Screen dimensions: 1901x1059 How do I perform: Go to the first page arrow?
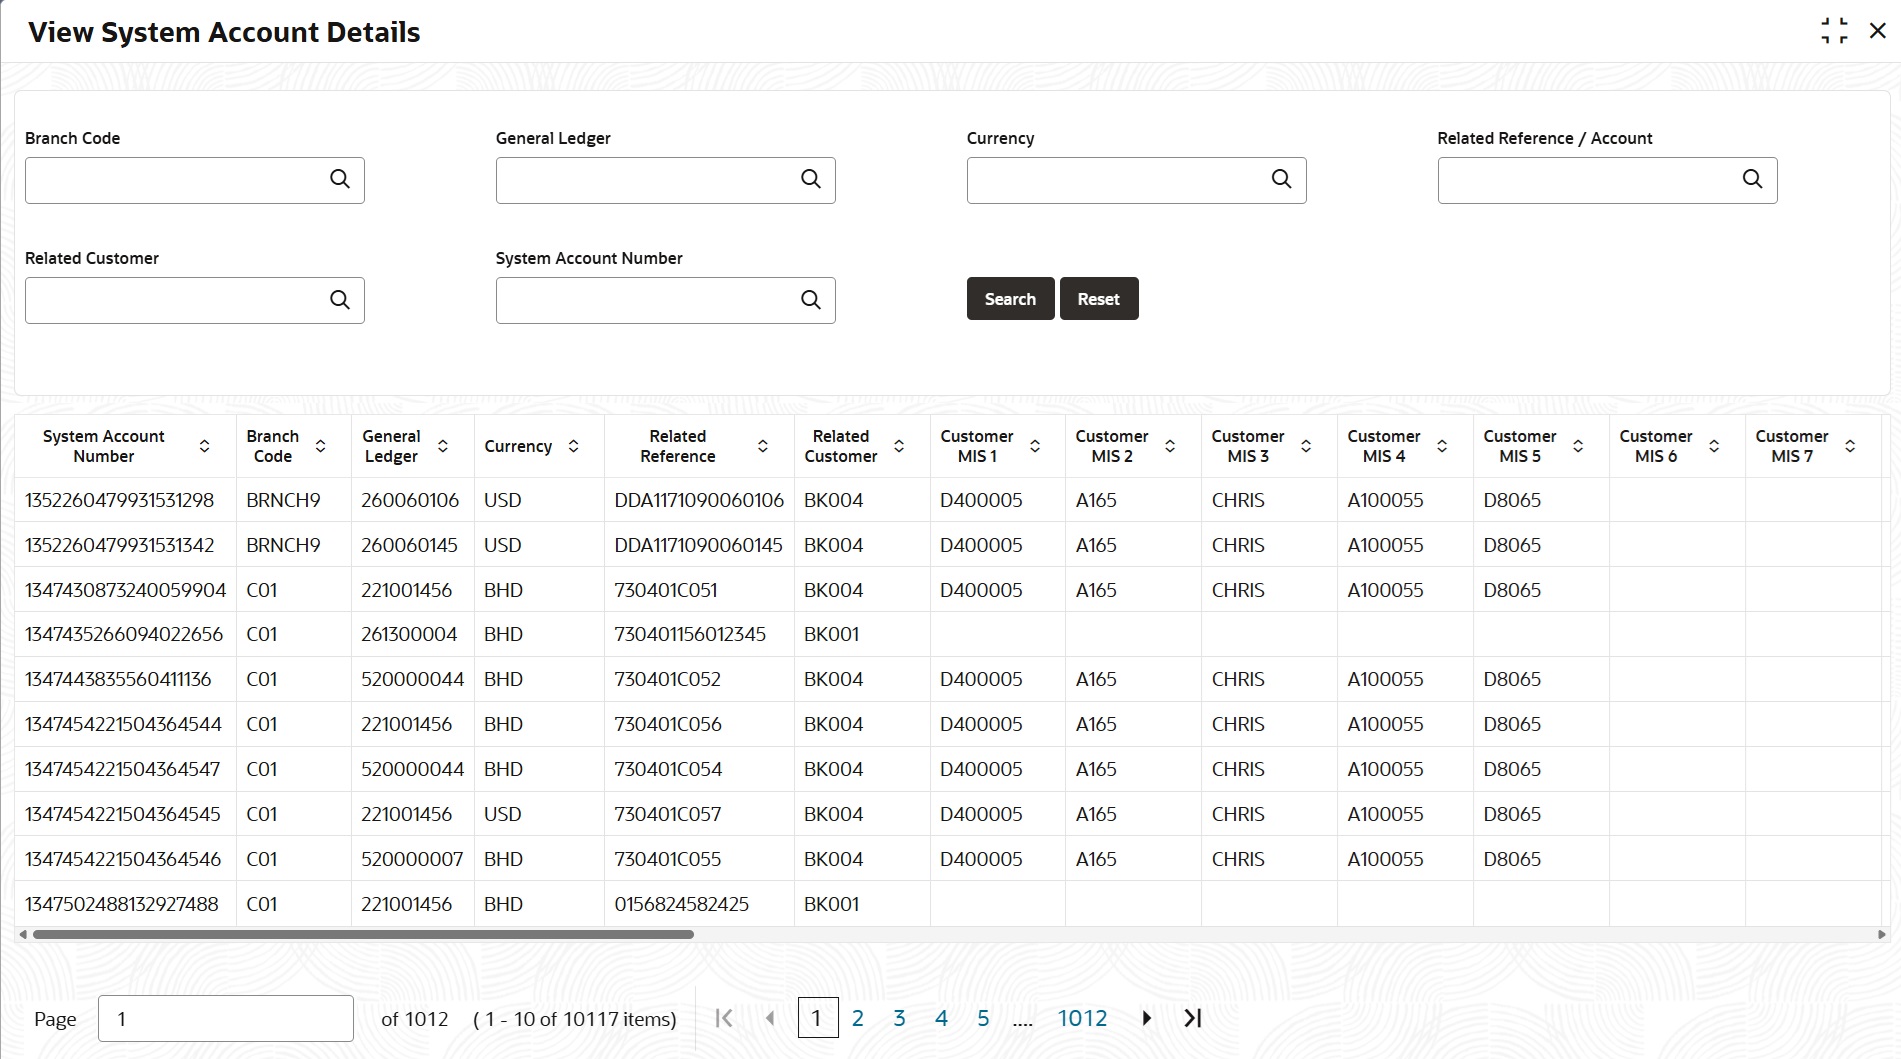[x=725, y=1018]
